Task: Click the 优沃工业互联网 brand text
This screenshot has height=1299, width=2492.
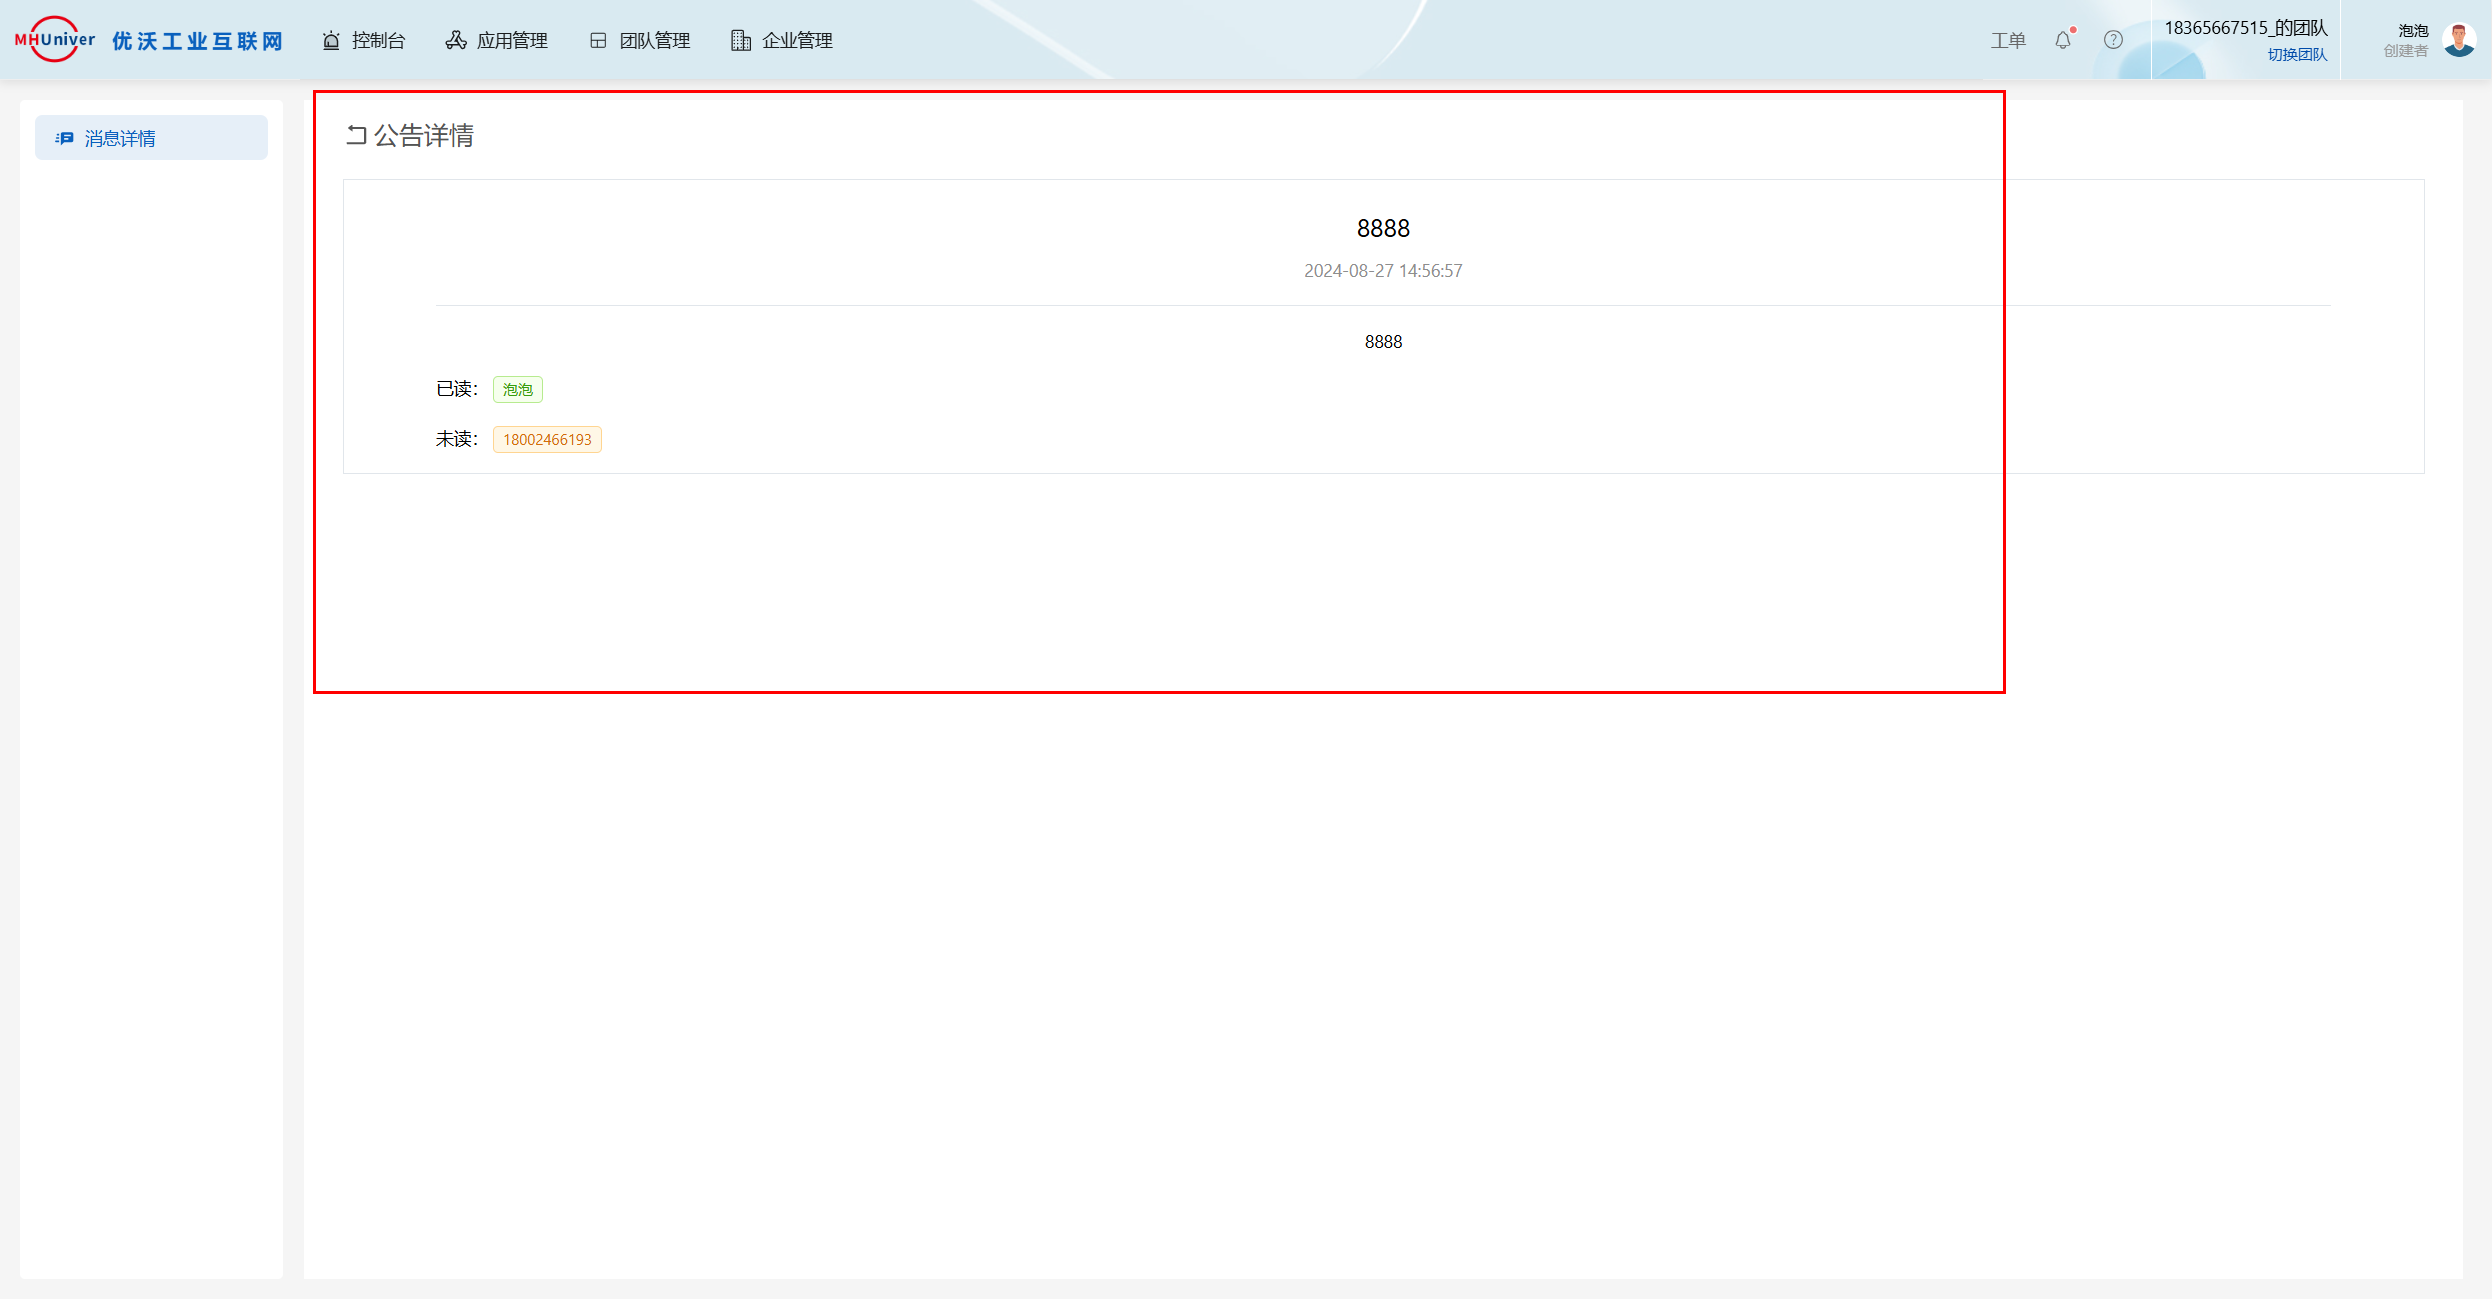Action: point(198,40)
